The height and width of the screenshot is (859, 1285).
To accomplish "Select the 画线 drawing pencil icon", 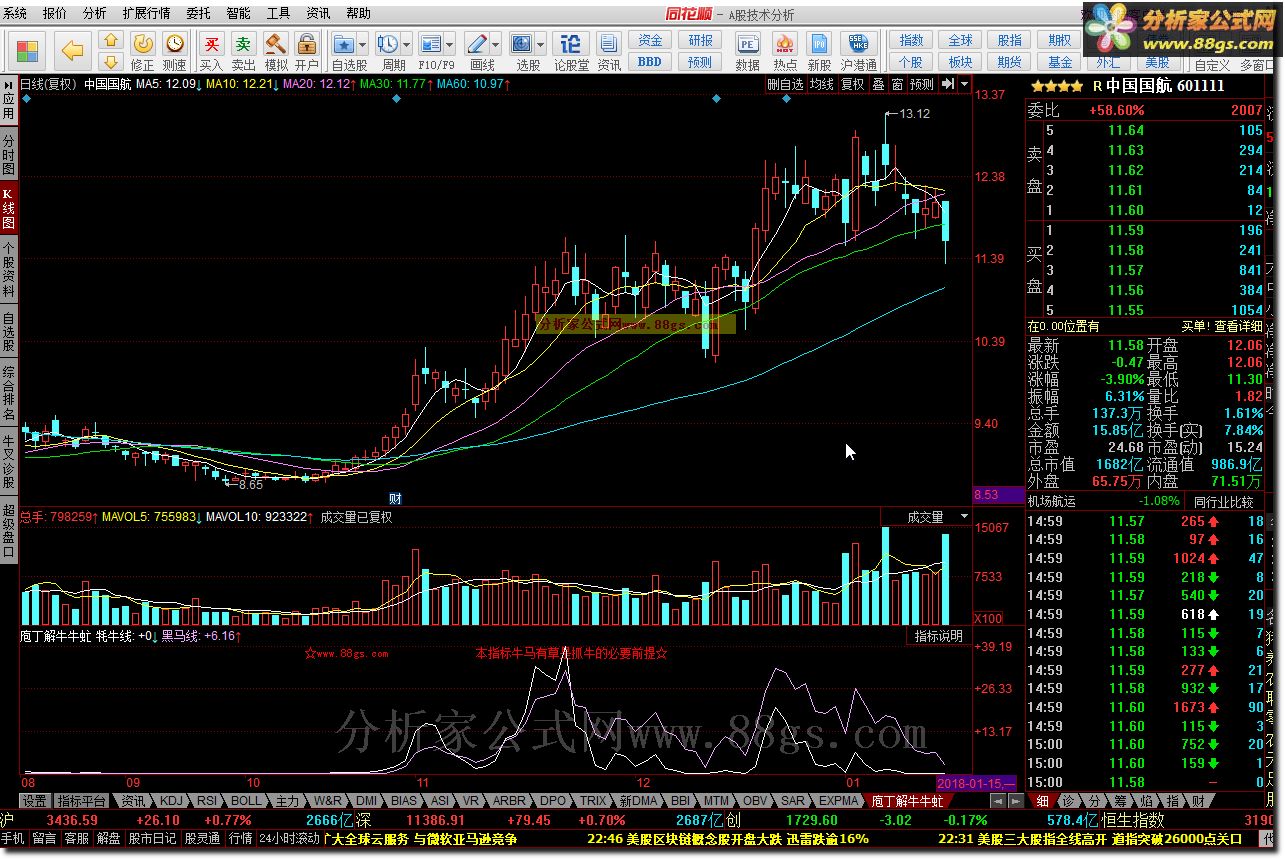I will click(x=477, y=43).
